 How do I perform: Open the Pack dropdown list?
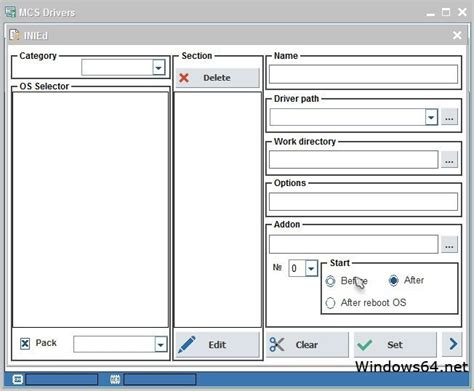tap(160, 344)
